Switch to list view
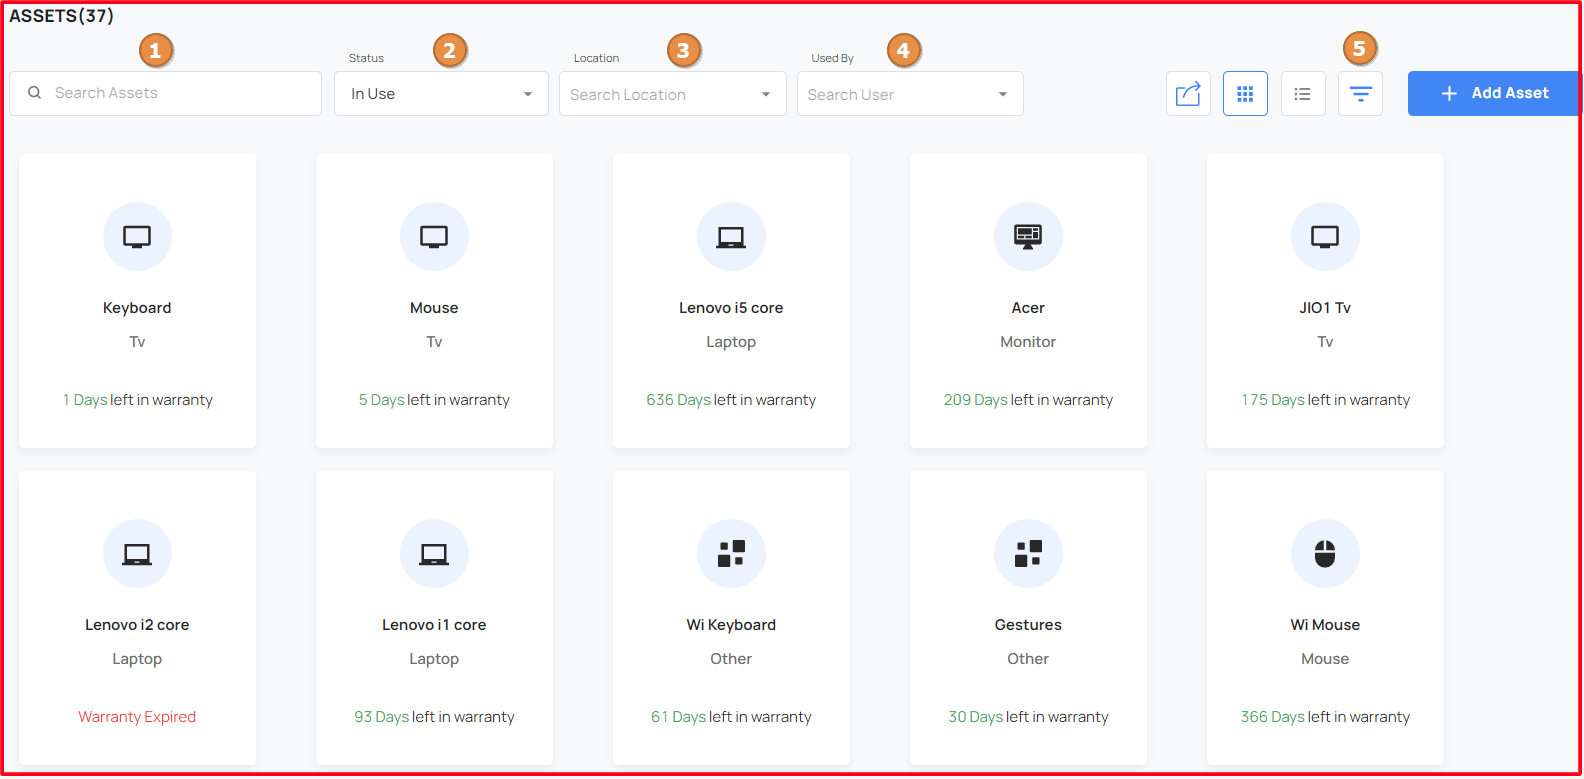 coord(1303,94)
